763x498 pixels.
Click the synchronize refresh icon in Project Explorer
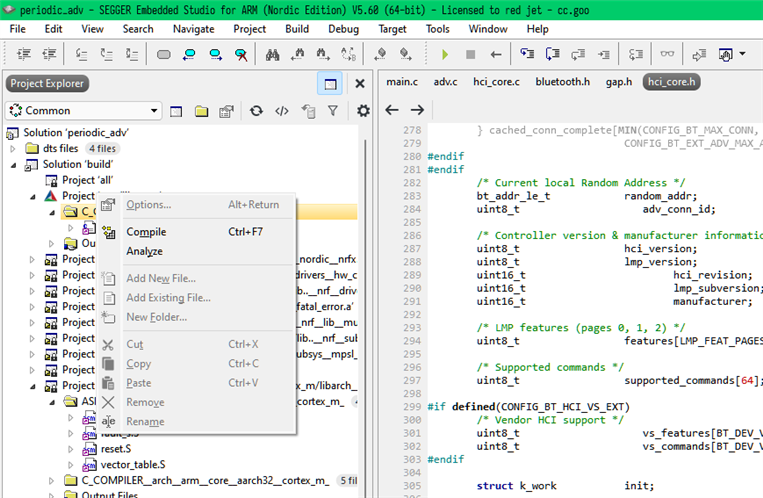point(256,111)
